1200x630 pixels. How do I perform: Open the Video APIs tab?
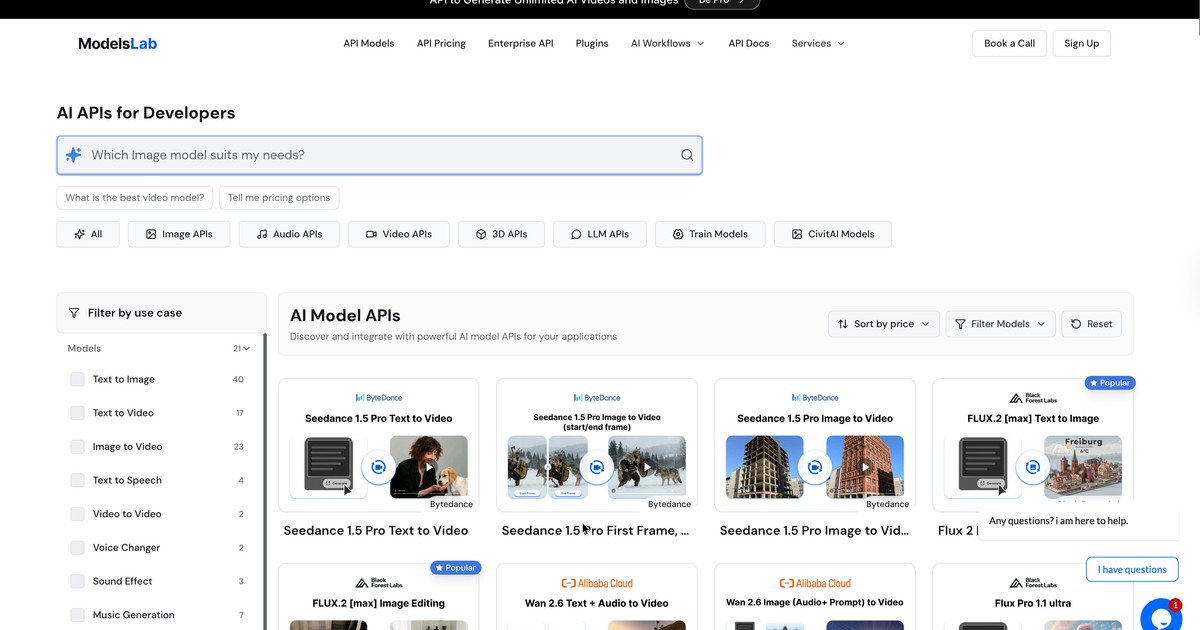click(x=398, y=234)
